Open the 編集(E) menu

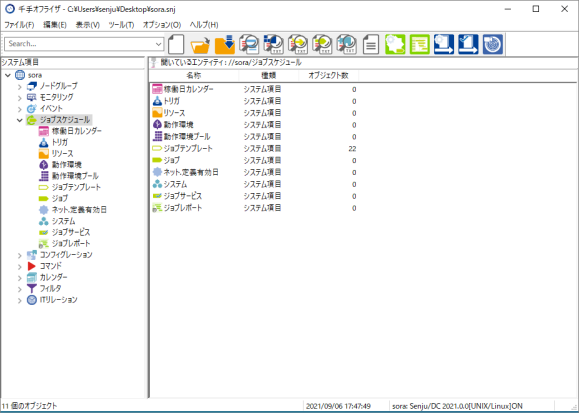click(55, 25)
